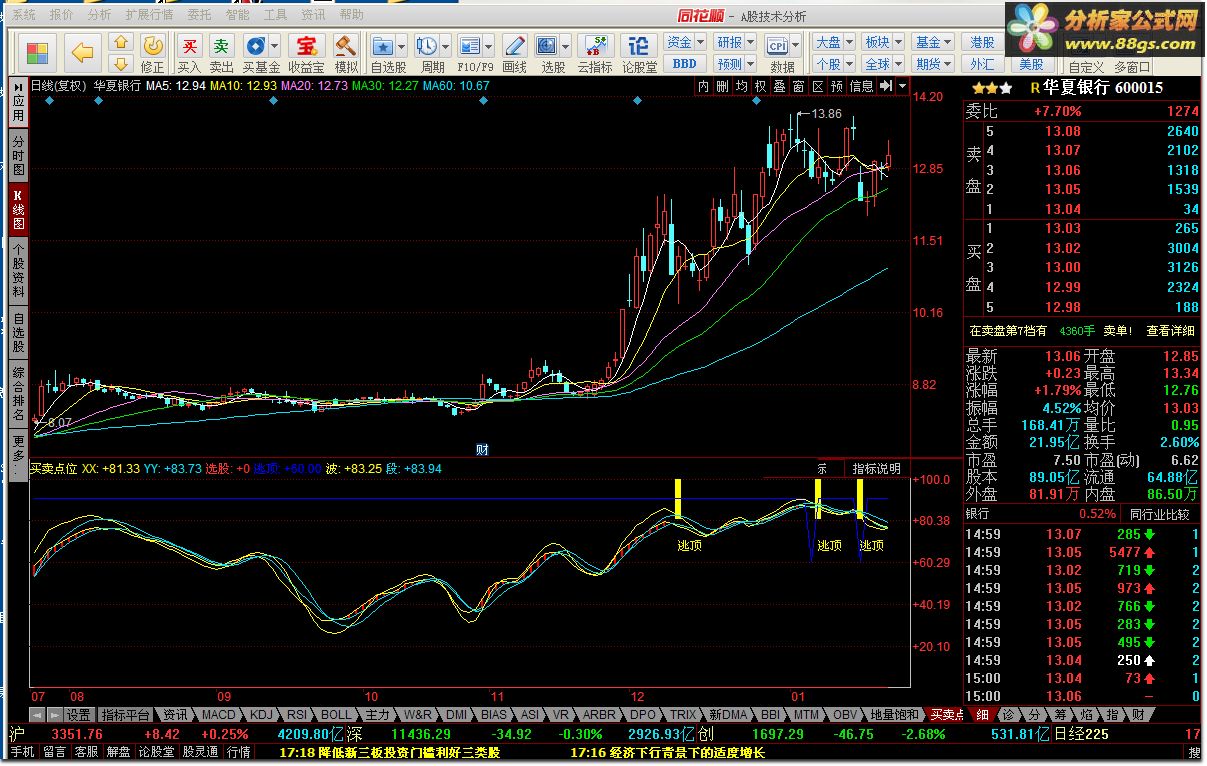
Task: Toggle the 均 moving average option
Action: pos(741,87)
